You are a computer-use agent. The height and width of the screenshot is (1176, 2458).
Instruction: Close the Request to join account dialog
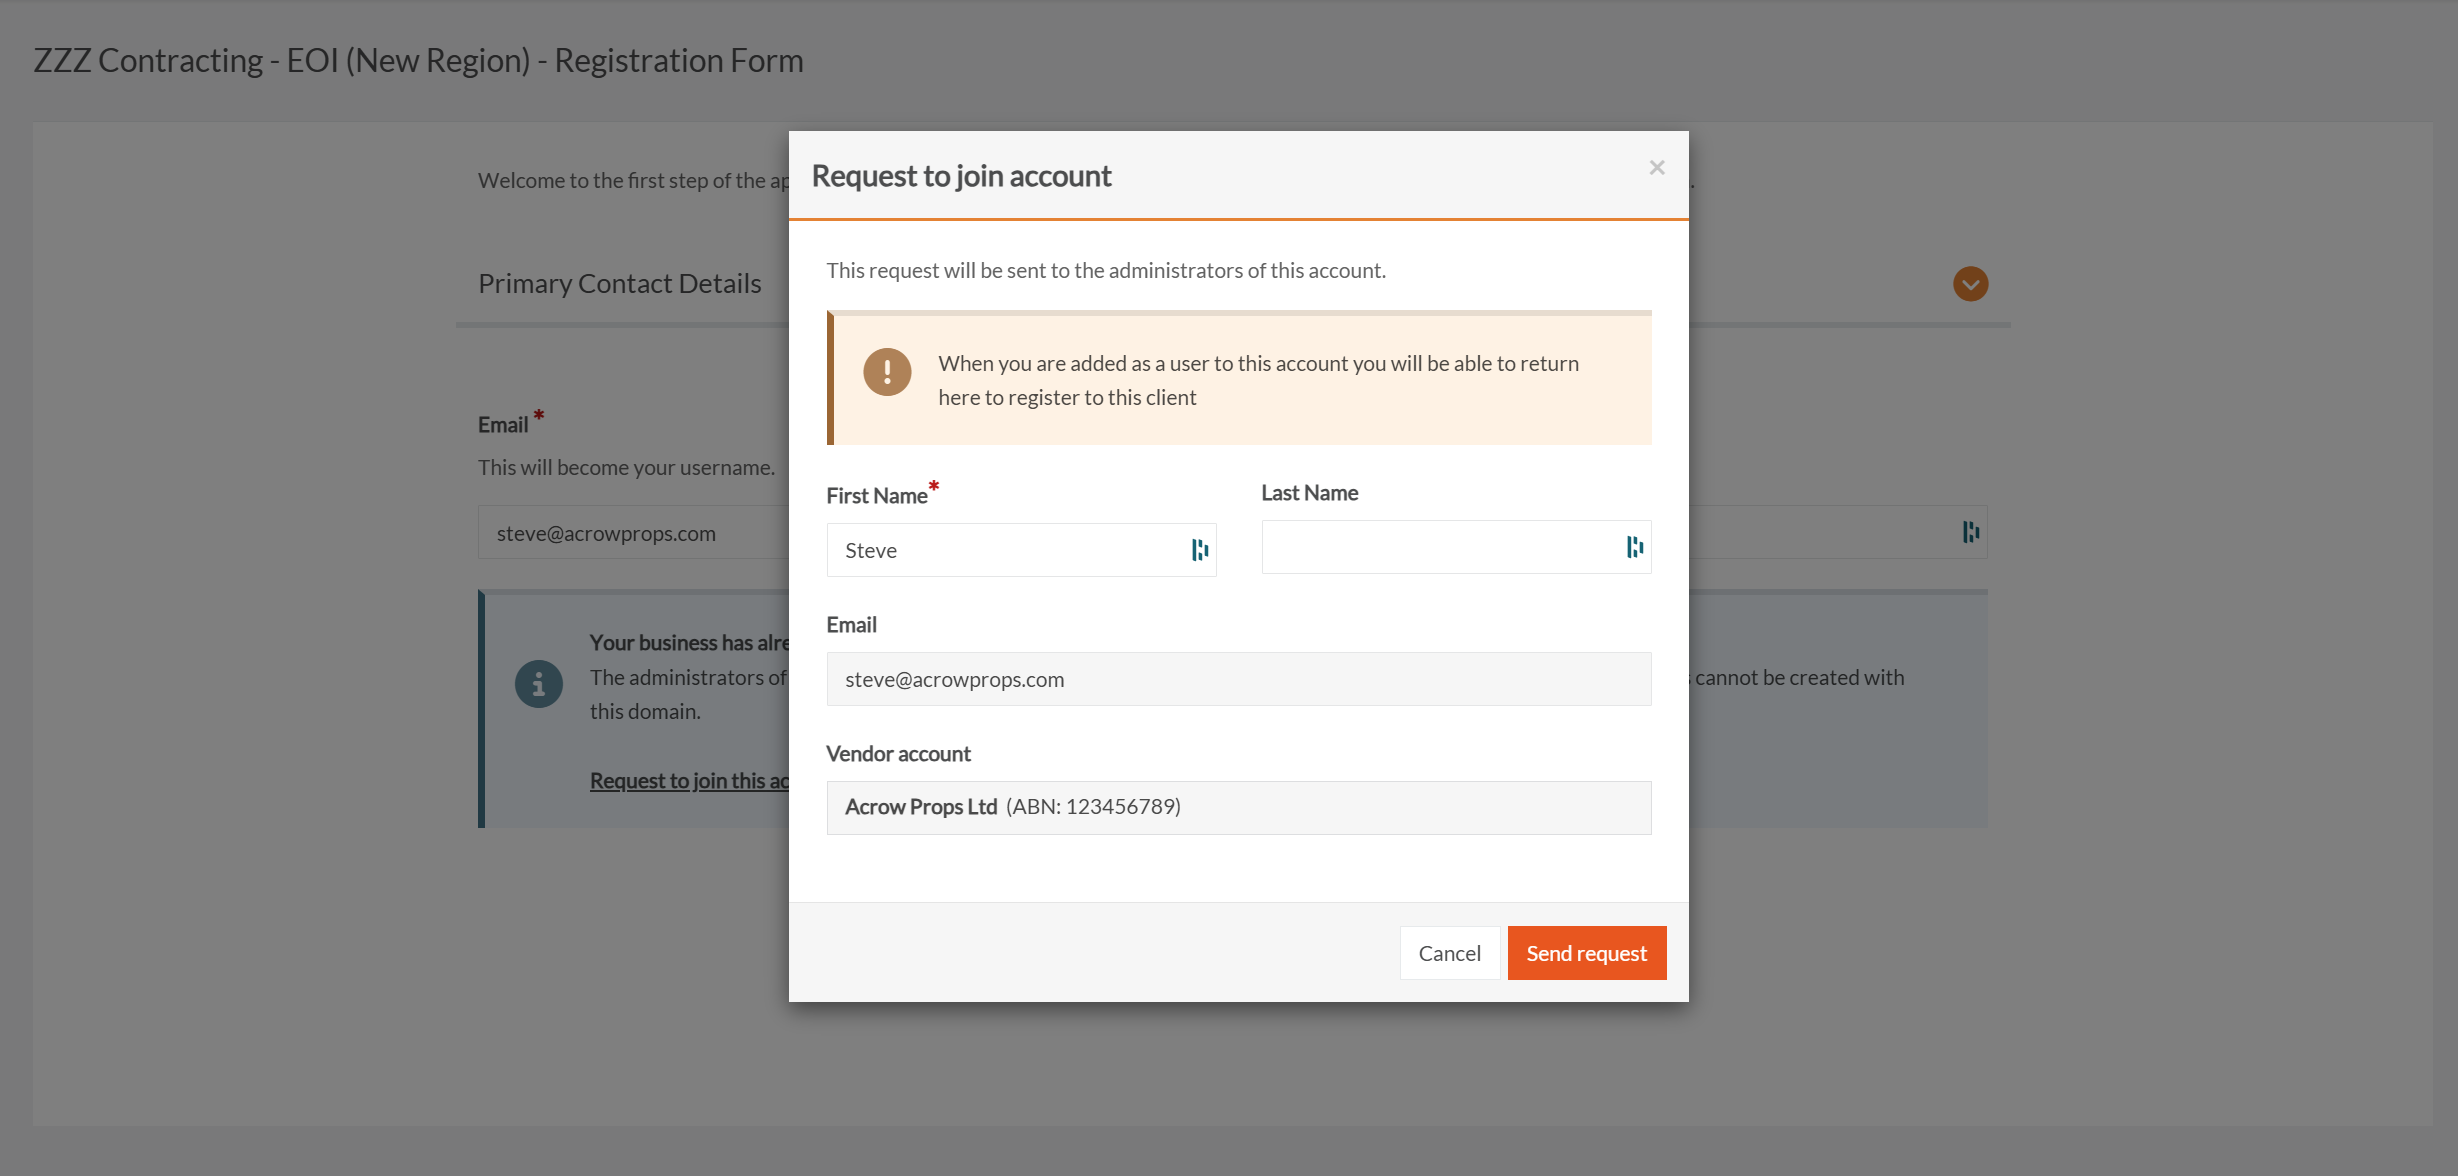coord(1656,168)
